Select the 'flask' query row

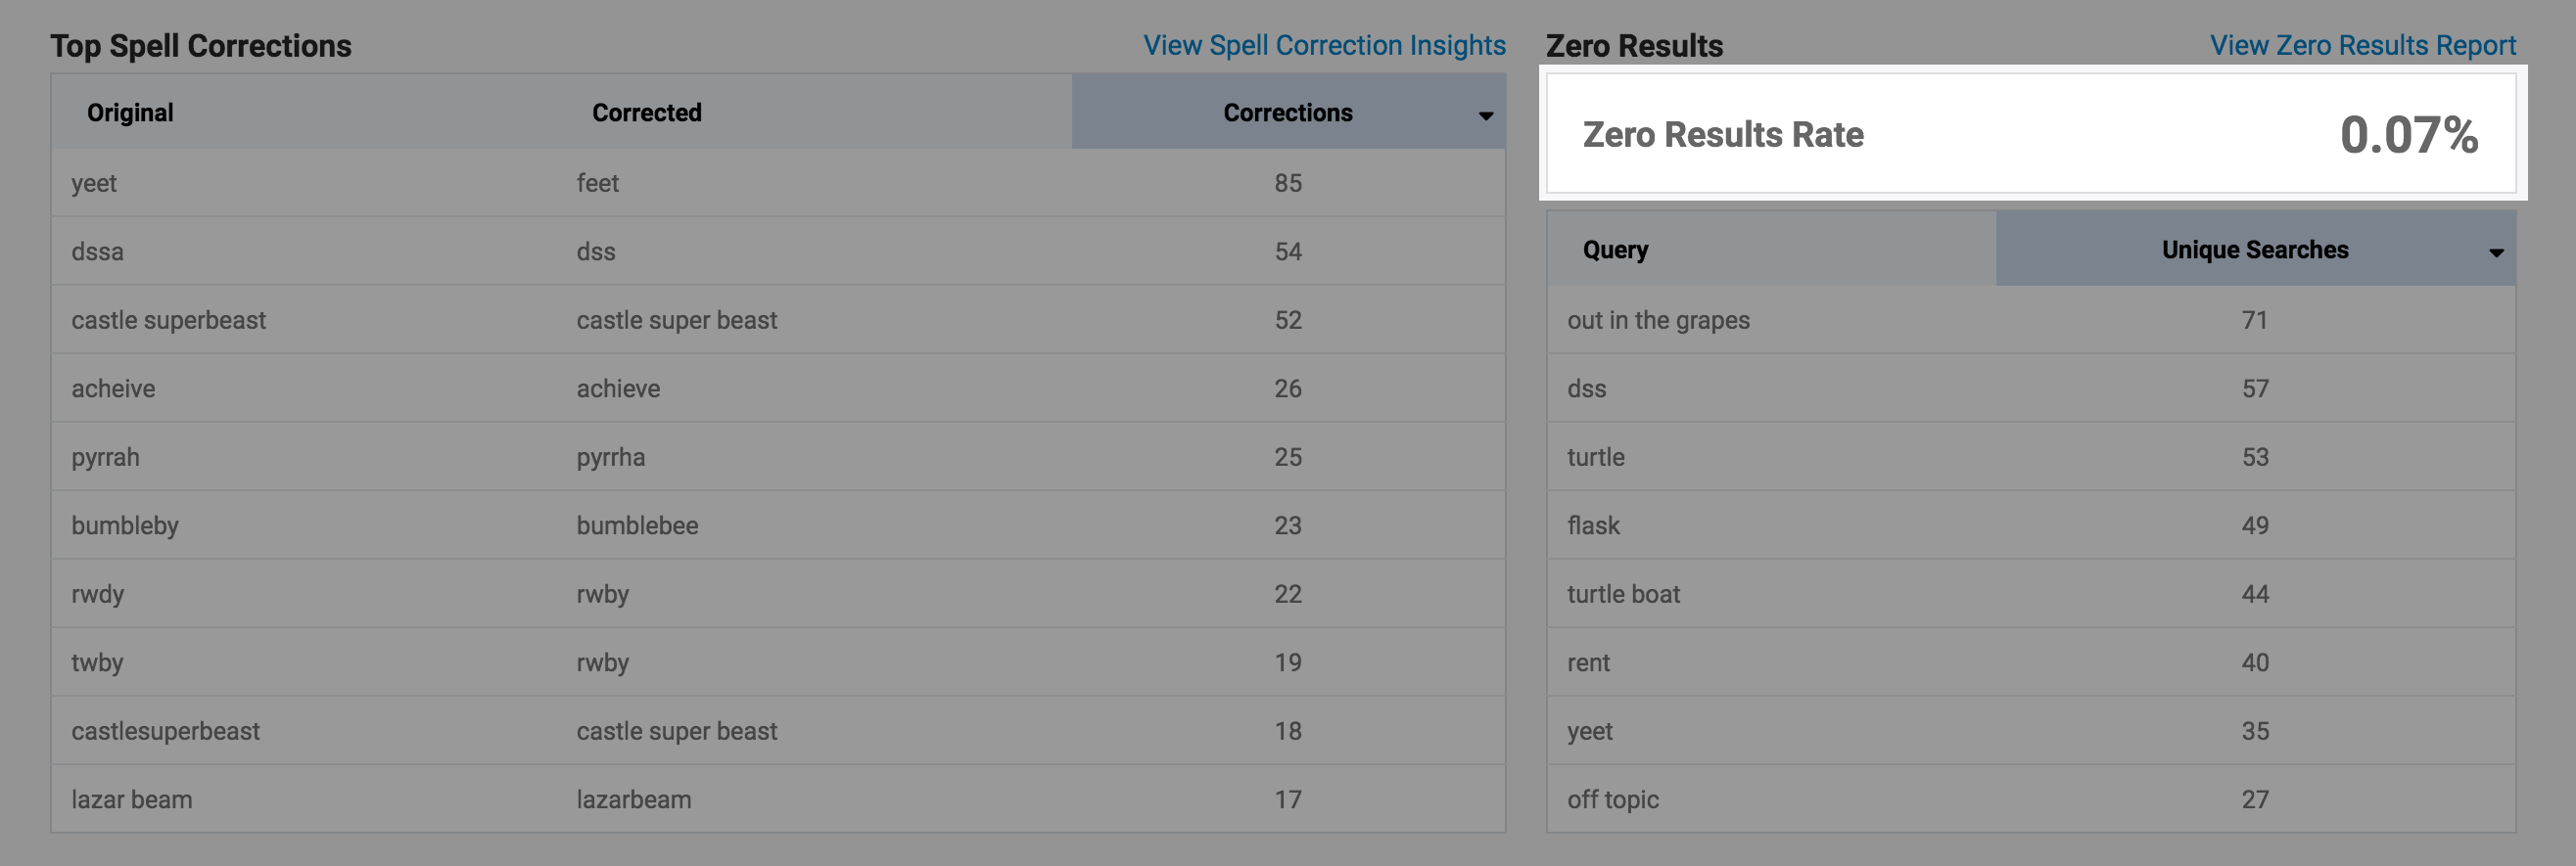pos(2031,525)
